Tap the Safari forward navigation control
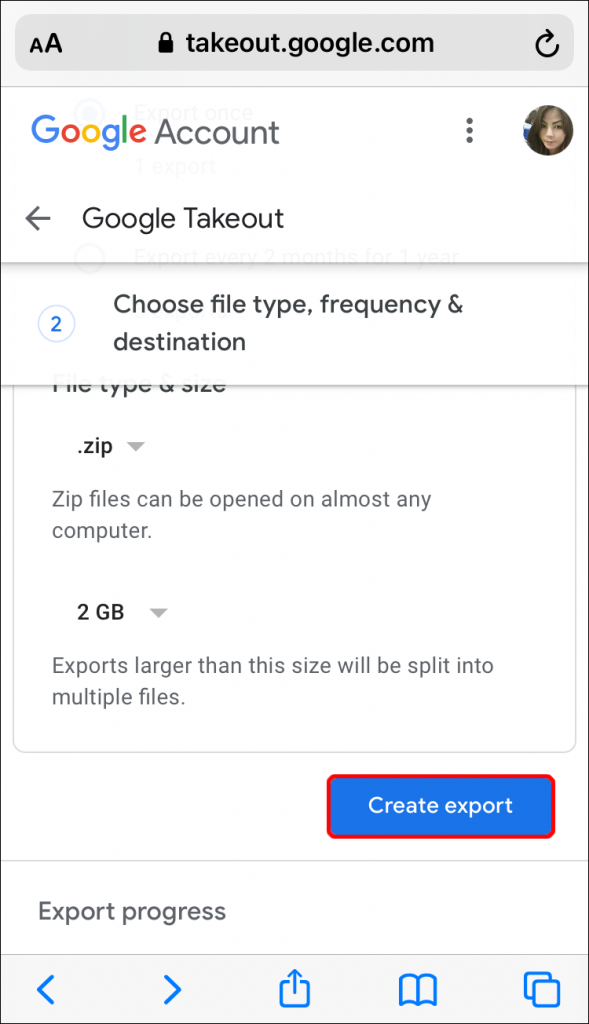This screenshot has width=589, height=1024. tap(171, 989)
